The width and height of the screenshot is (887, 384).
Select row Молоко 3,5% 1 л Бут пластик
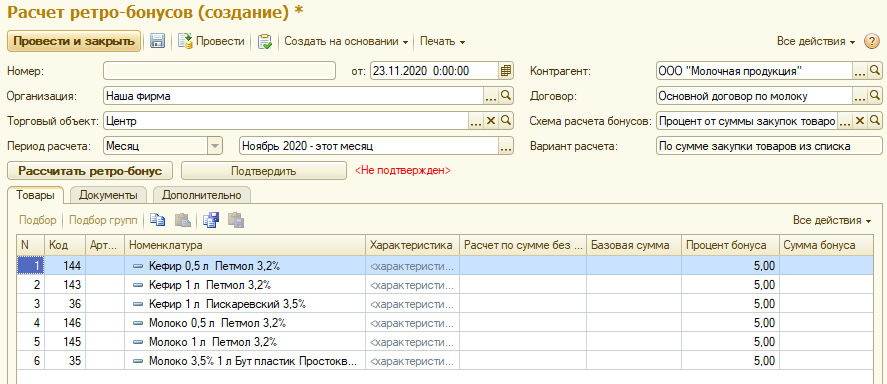[x=445, y=361]
